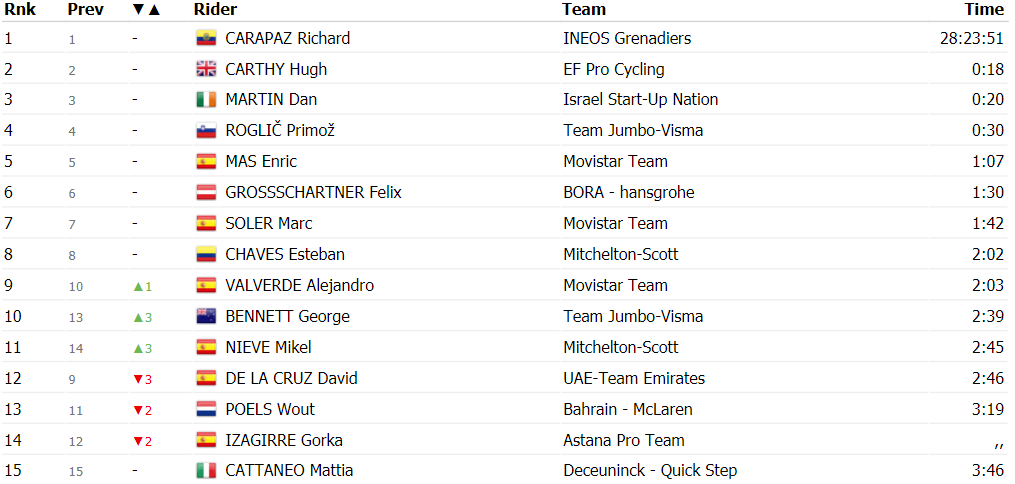Open the INEOS Grenadiers team link
Image resolution: width=1015 pixels, height=484 pixels.
[x=627, y=38]
